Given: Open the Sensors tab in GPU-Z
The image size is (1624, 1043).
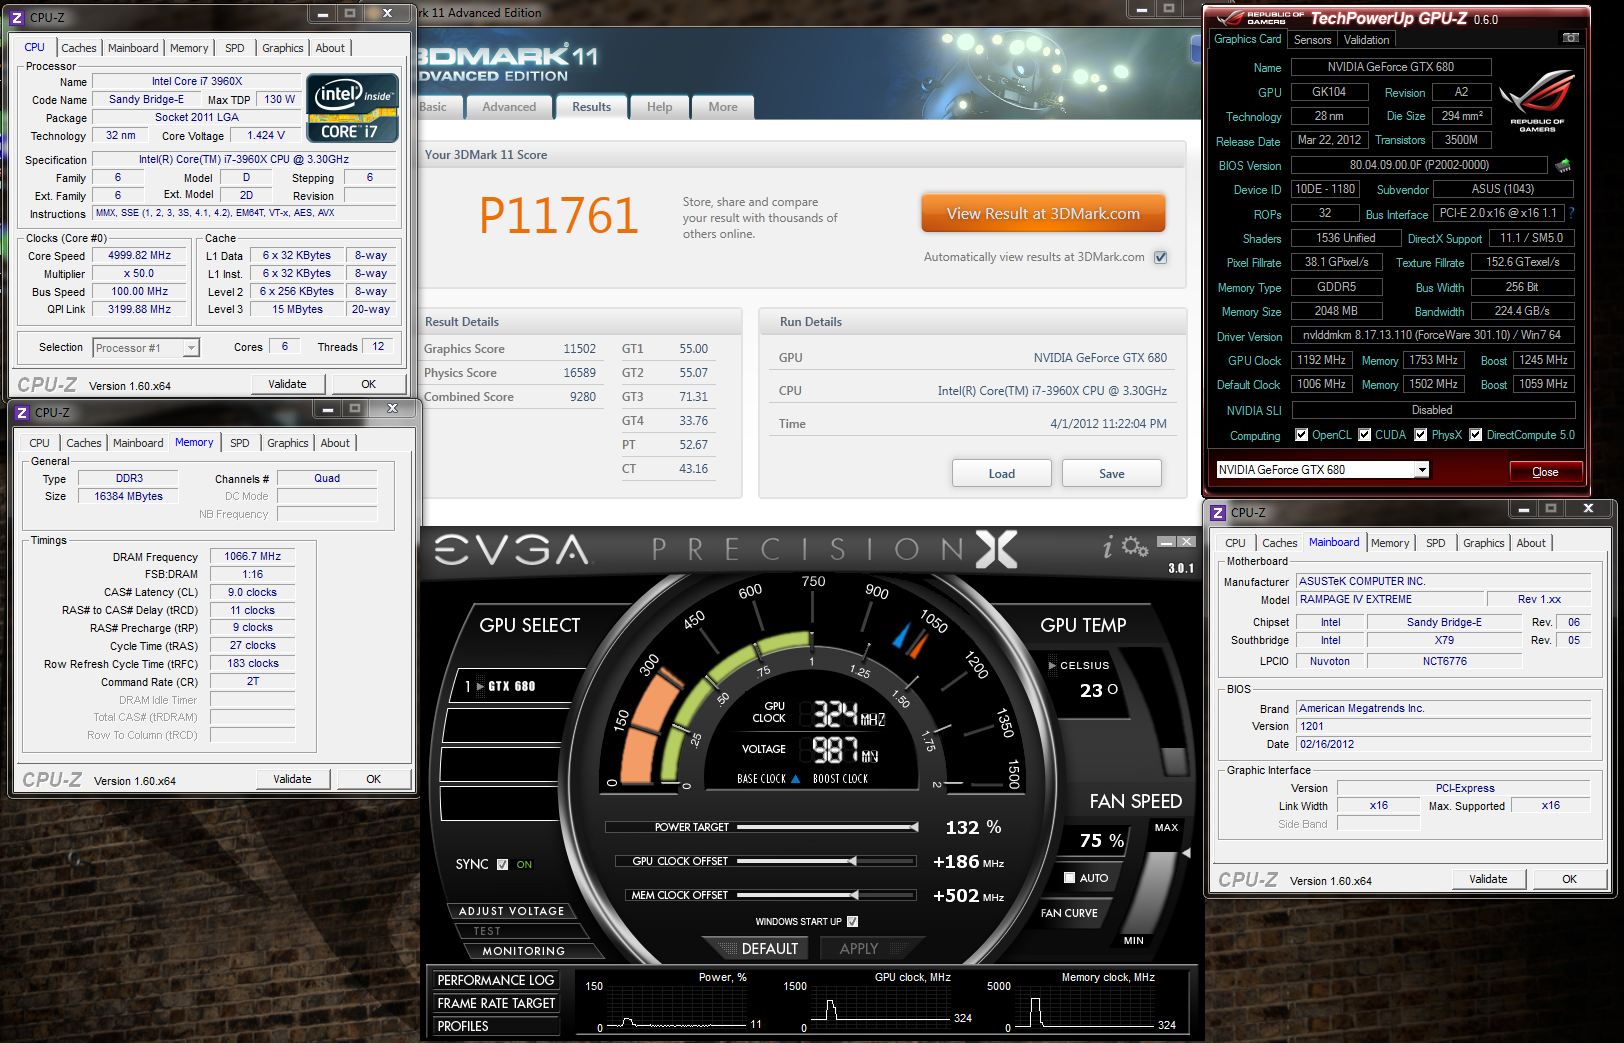Looking at the screenshot, I should pyautogui.click(x=1312, y=40).
